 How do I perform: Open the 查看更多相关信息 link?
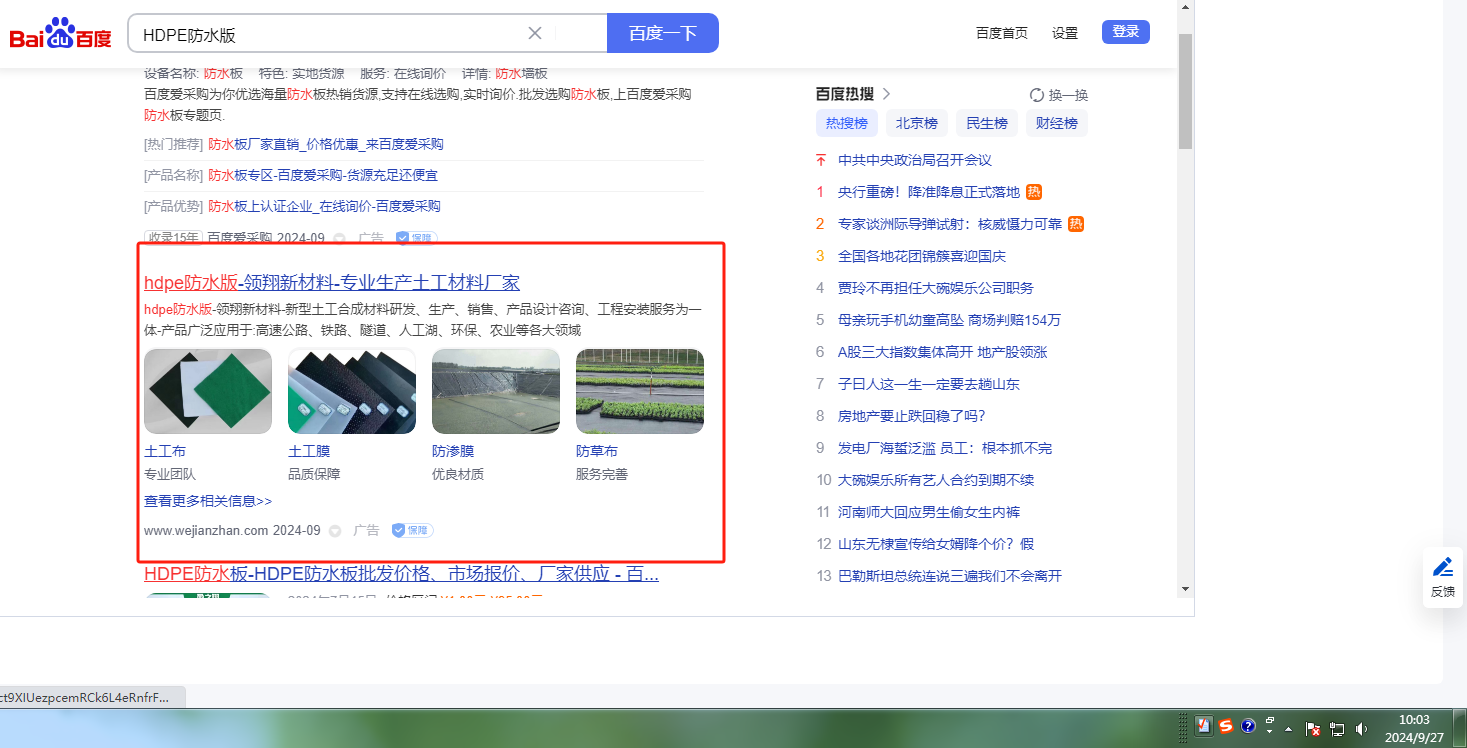tap(208, 501)
